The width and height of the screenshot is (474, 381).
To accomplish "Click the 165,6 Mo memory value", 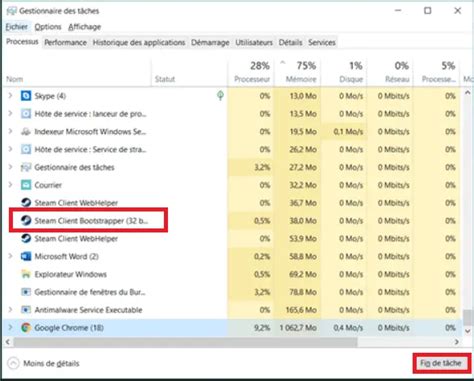I will (301, 310).
